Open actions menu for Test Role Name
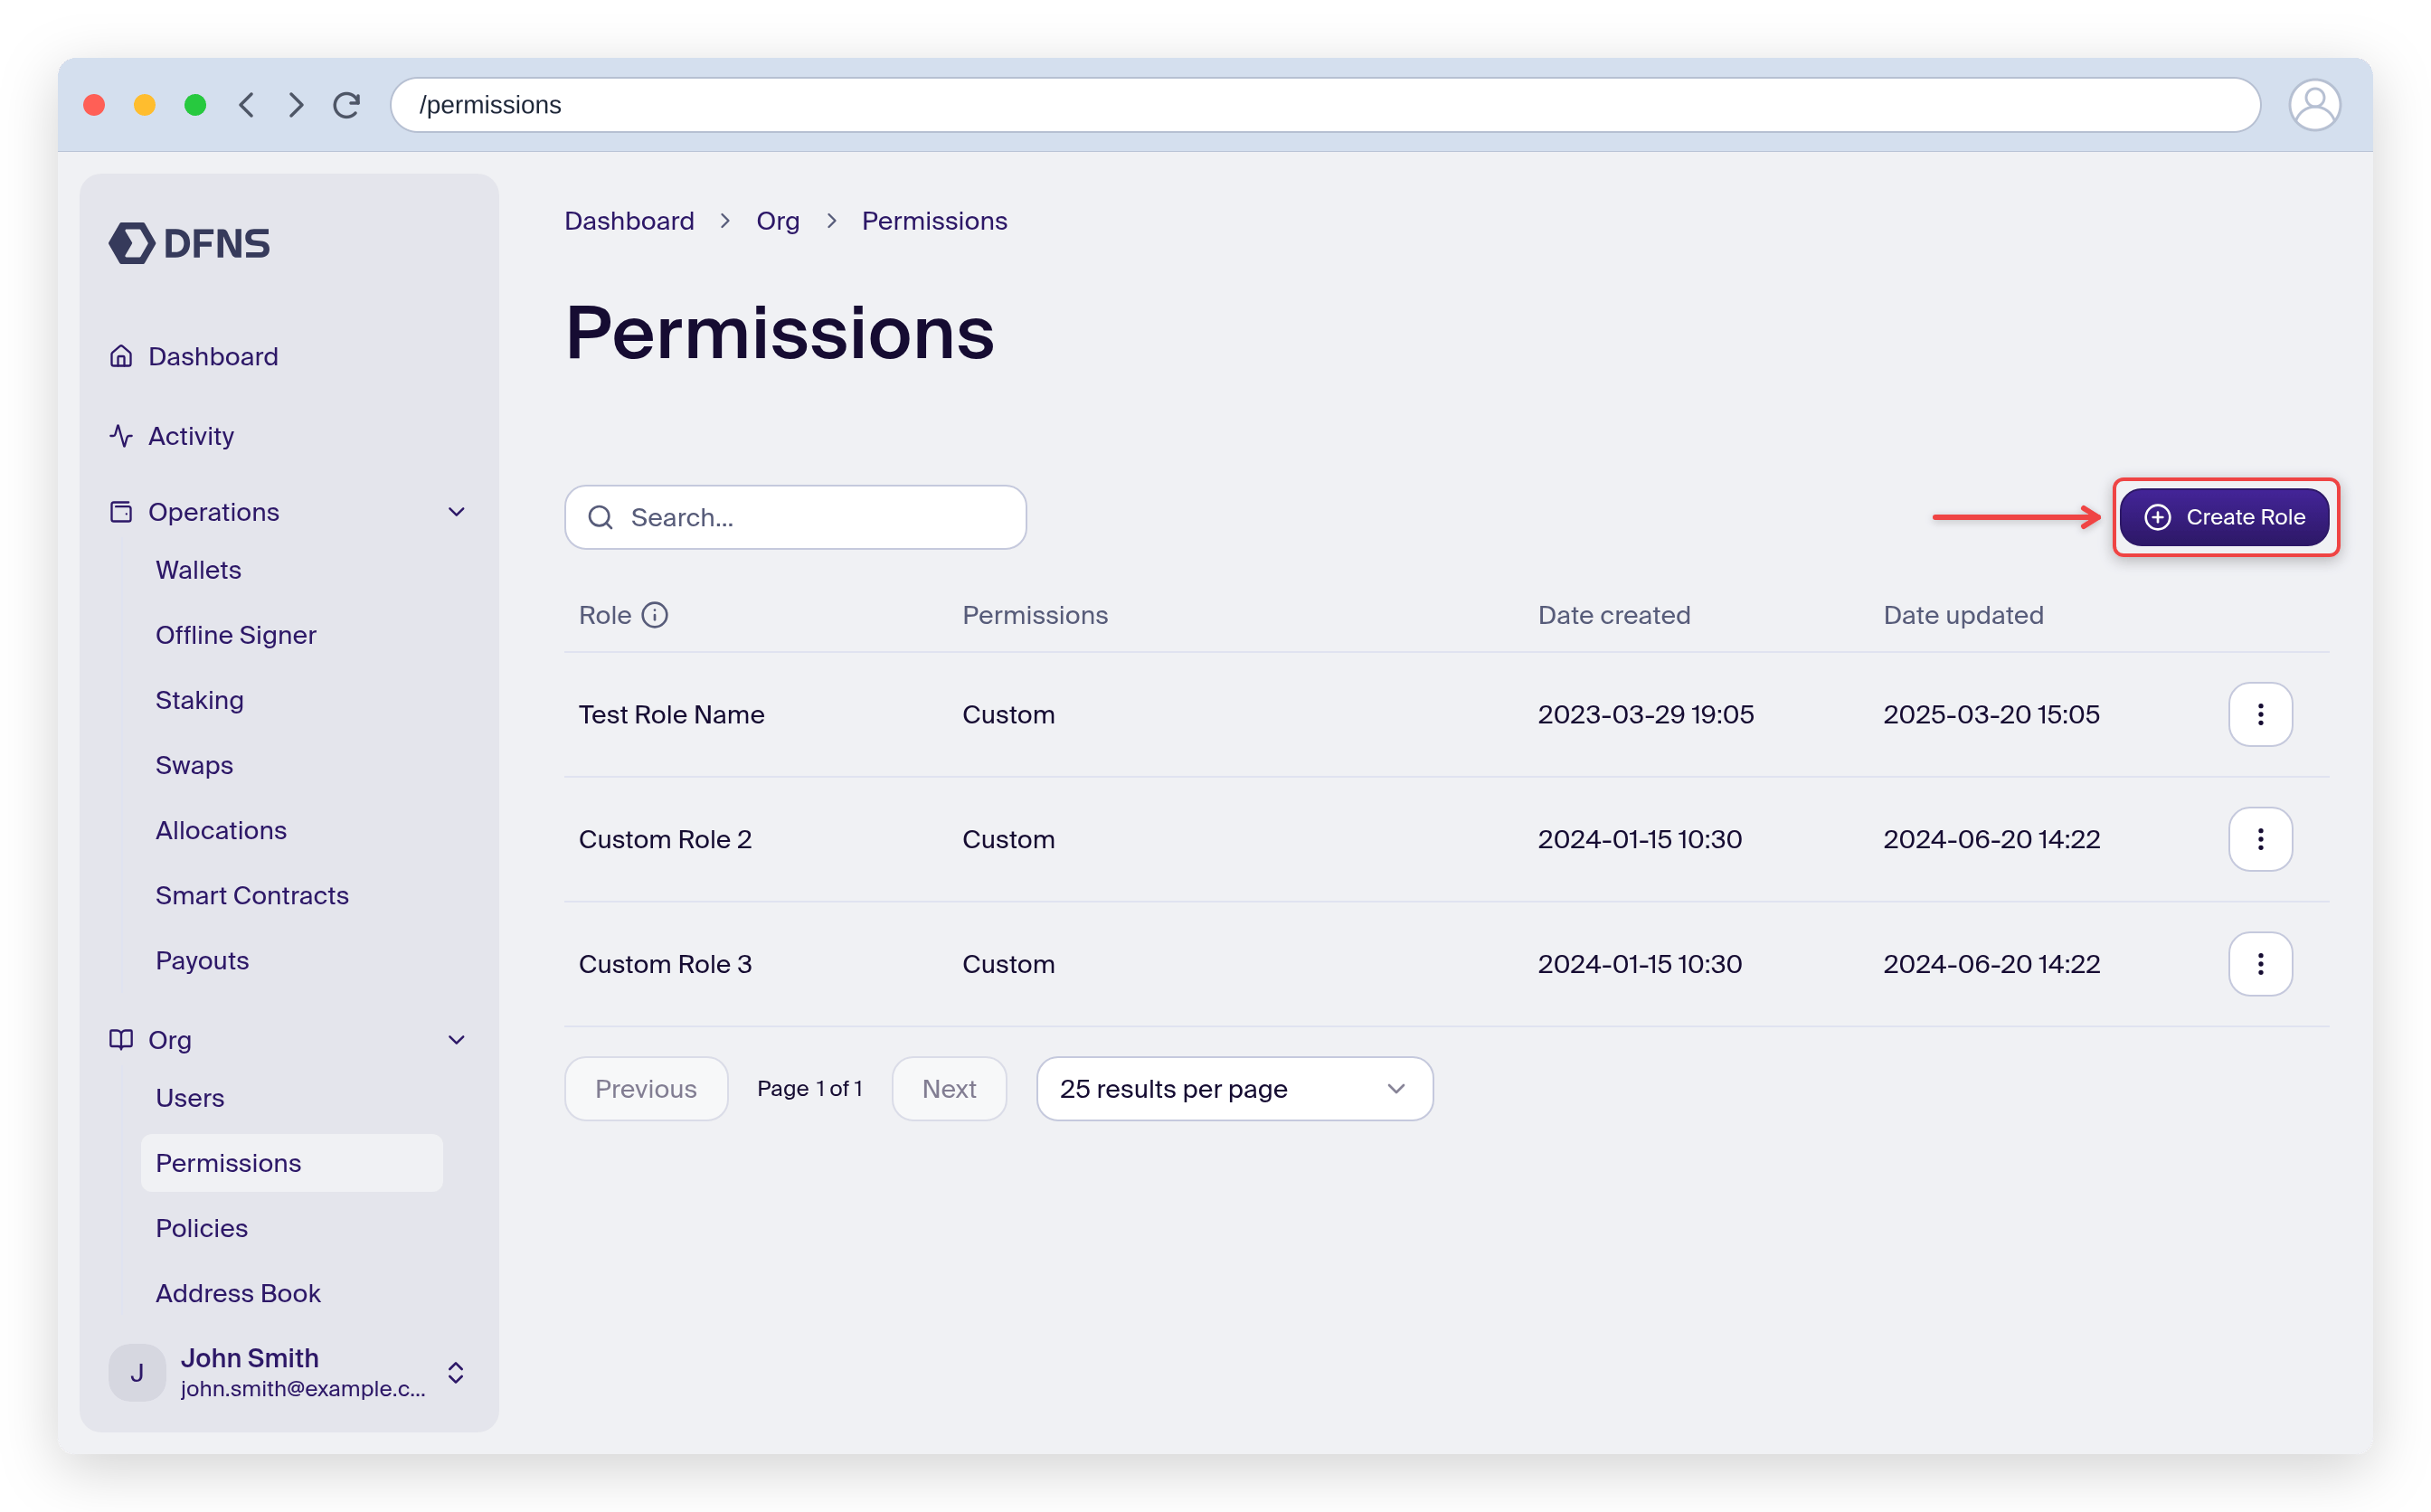This screenshot has width=2431, height=1512. [x=2260, y=714]
